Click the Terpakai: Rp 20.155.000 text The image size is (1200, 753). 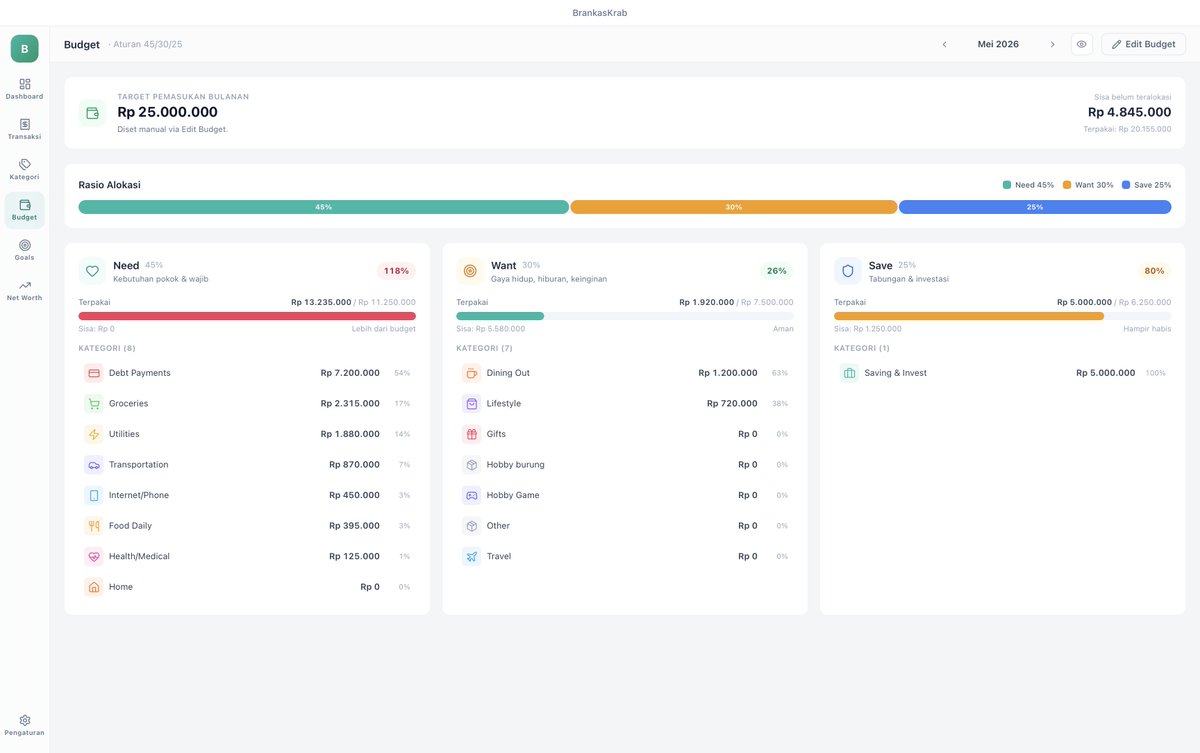1127,129
